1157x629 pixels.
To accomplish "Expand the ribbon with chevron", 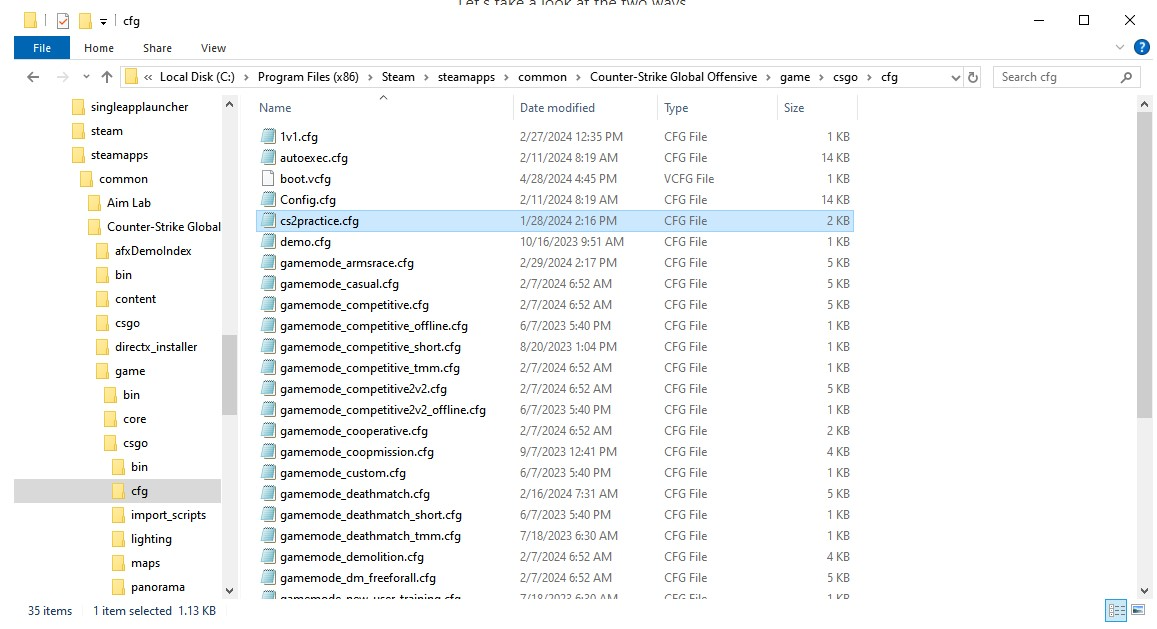I will (1119, 47).
